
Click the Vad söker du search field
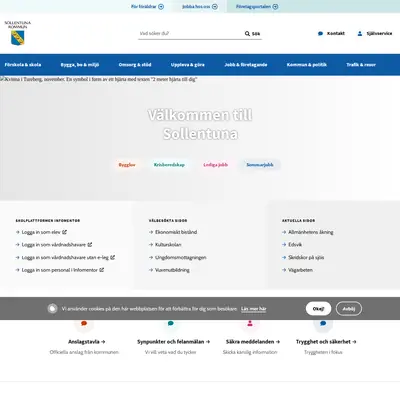(191, 33)
